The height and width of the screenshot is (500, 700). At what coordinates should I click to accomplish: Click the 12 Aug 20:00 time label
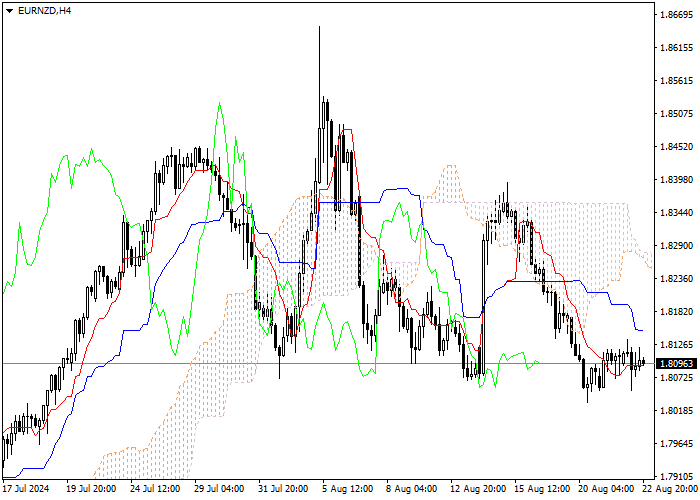[x=478, y=488]
